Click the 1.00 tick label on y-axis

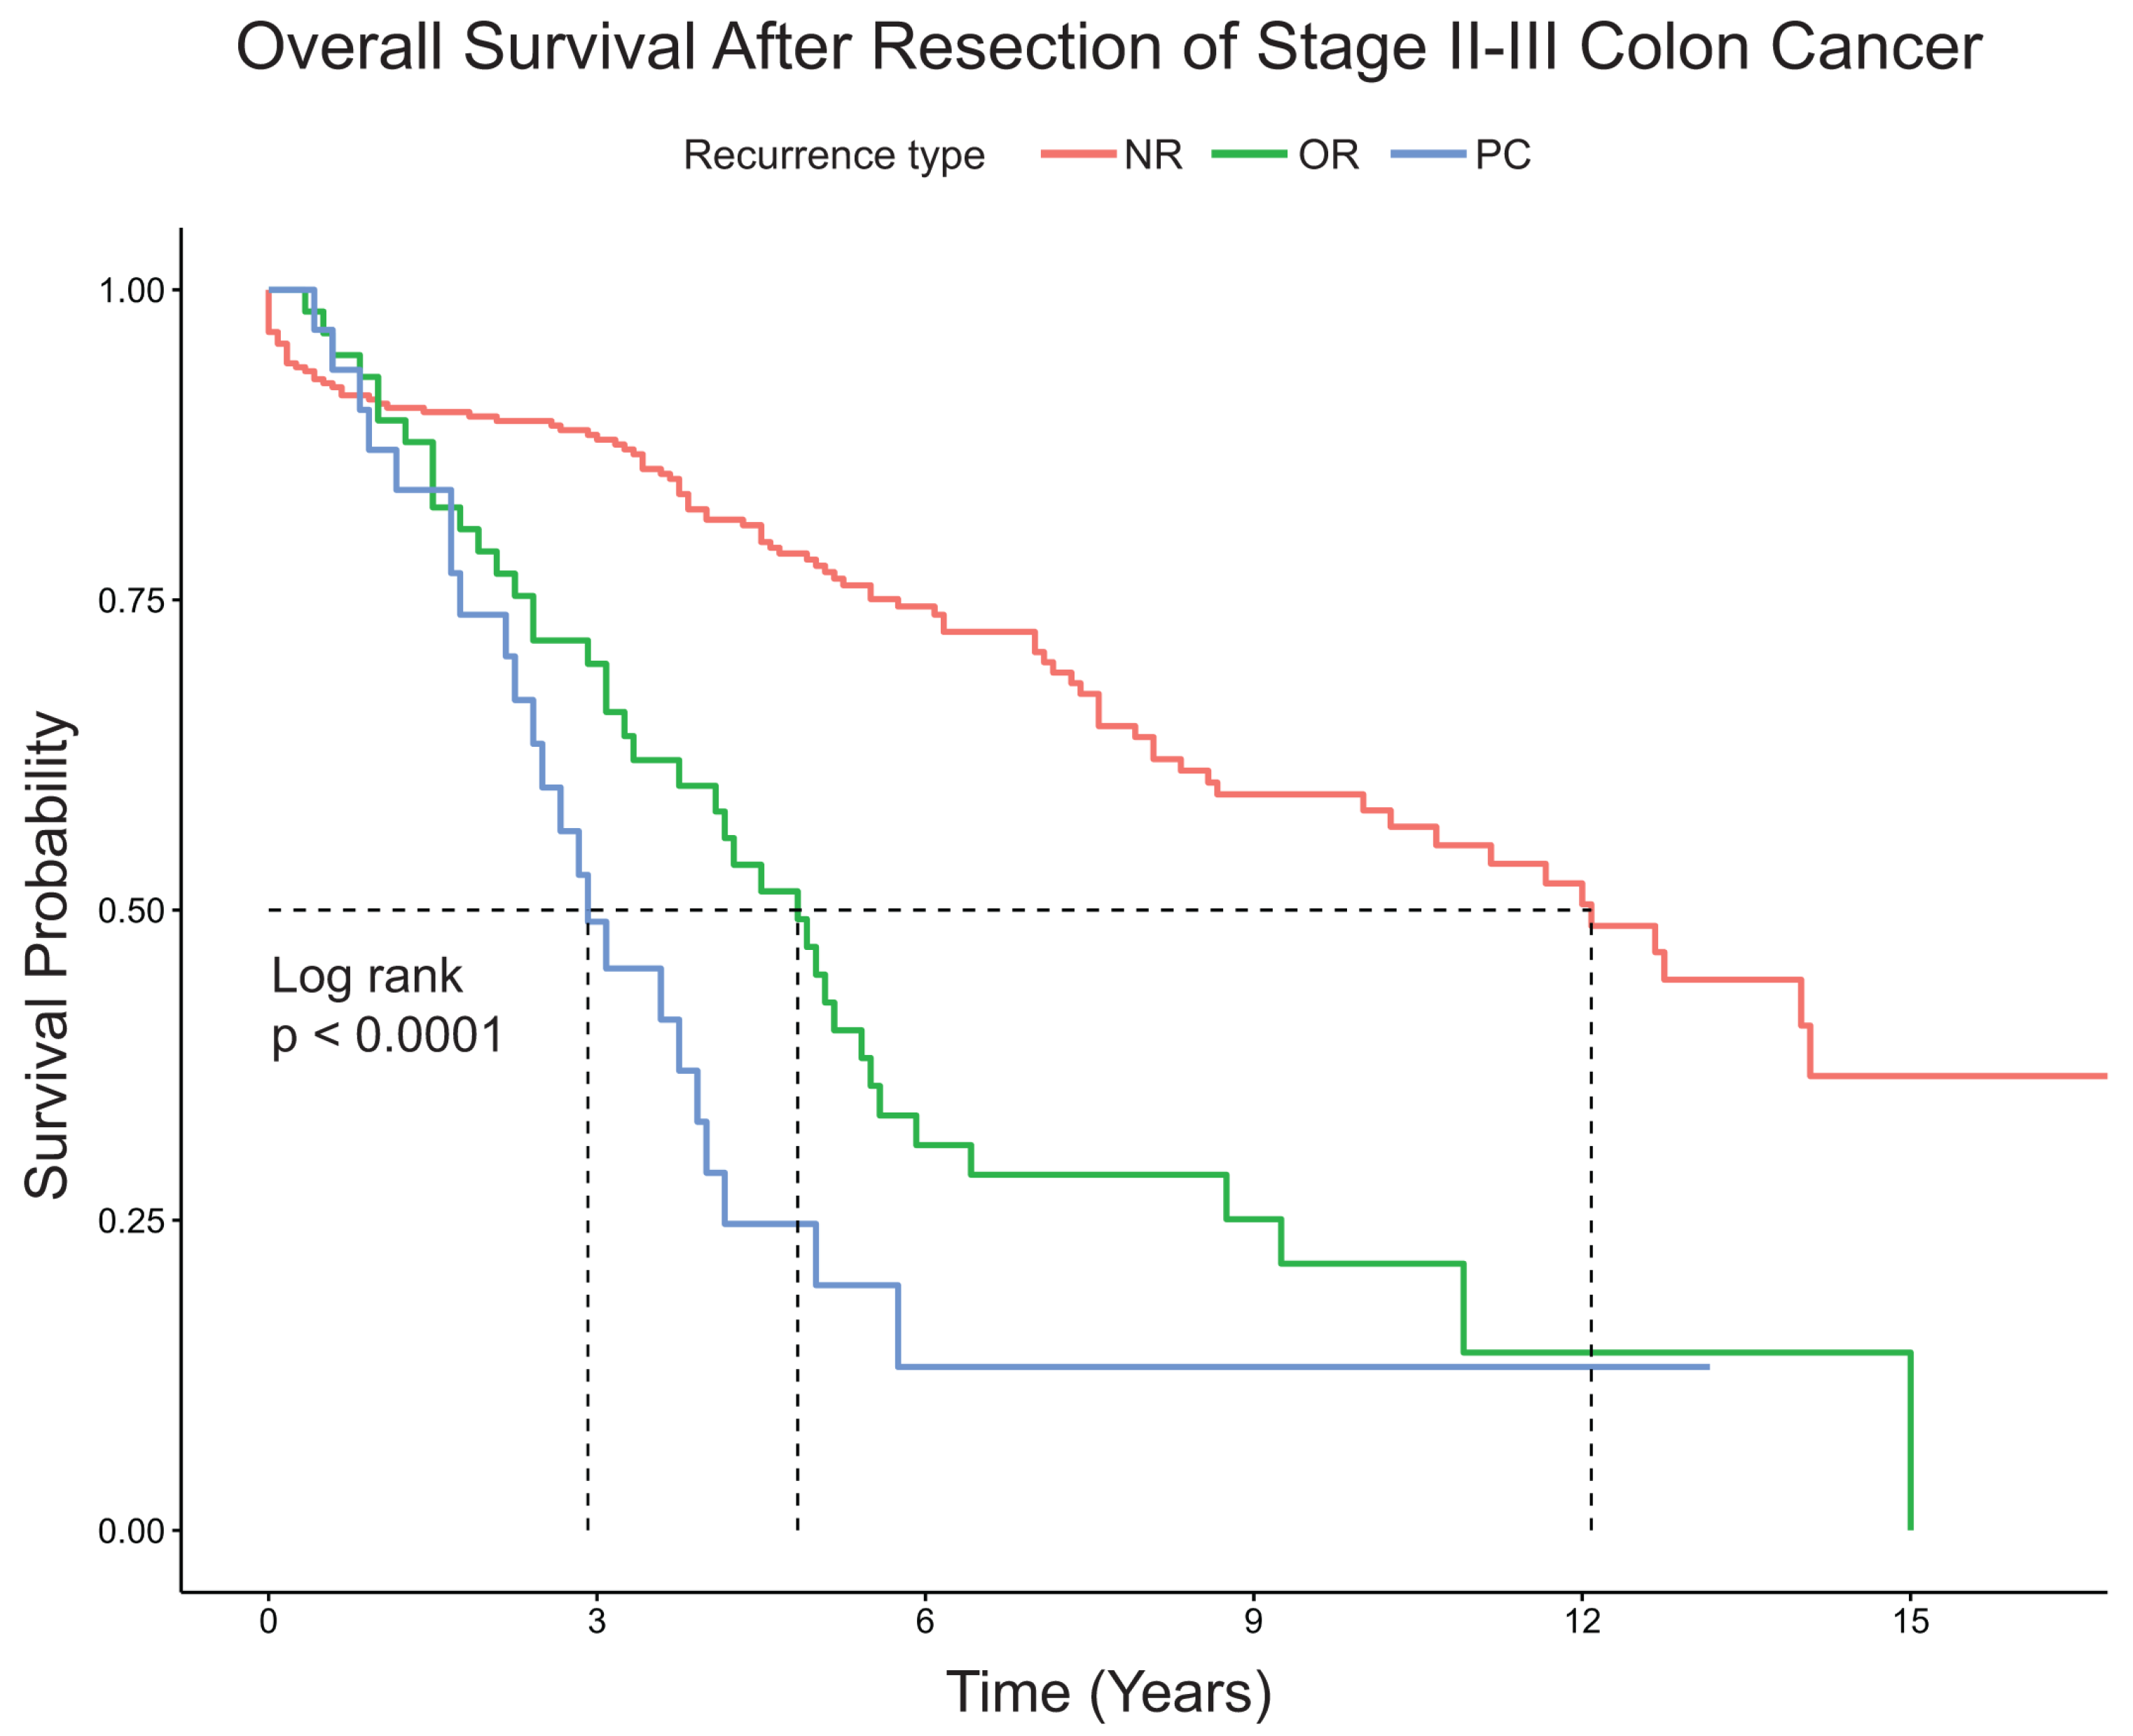(131, 291)
